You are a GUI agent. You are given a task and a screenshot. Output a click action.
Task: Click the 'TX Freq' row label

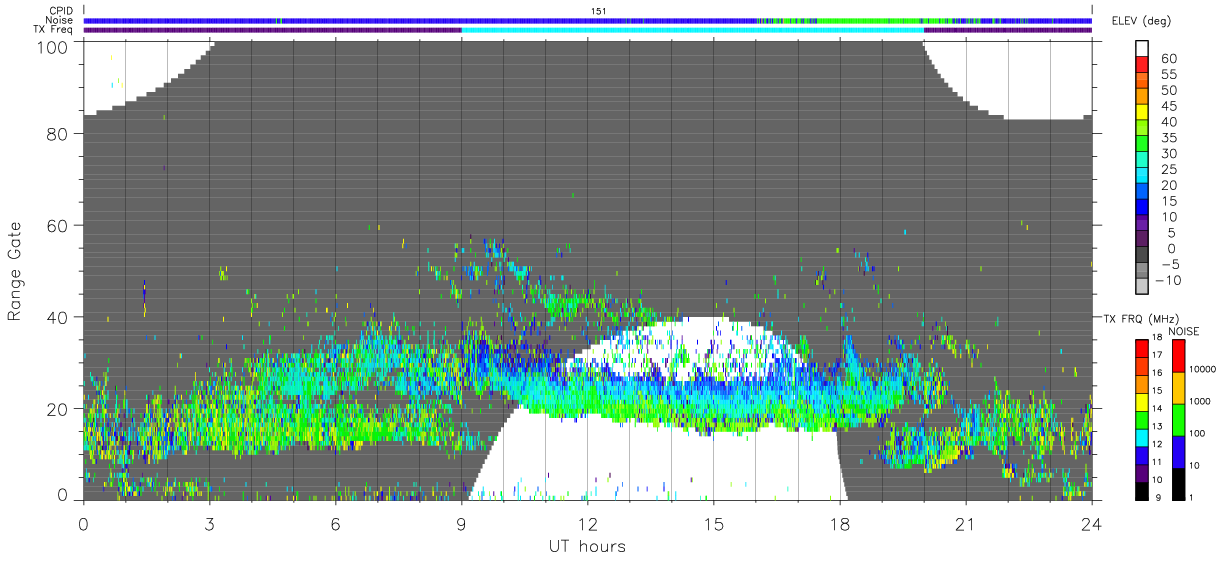click(54, 30)
